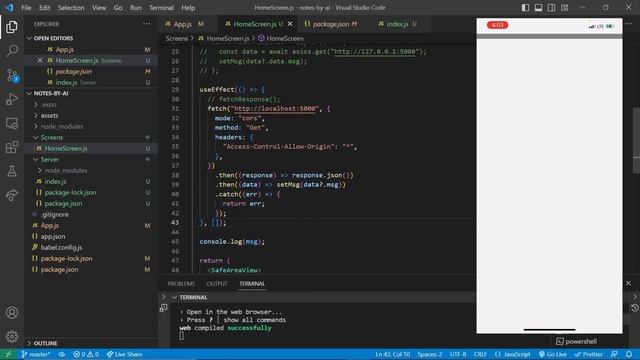Toggle primary side bar layout icon
This screenshot has width=640, height=360.
coord(525,7)
